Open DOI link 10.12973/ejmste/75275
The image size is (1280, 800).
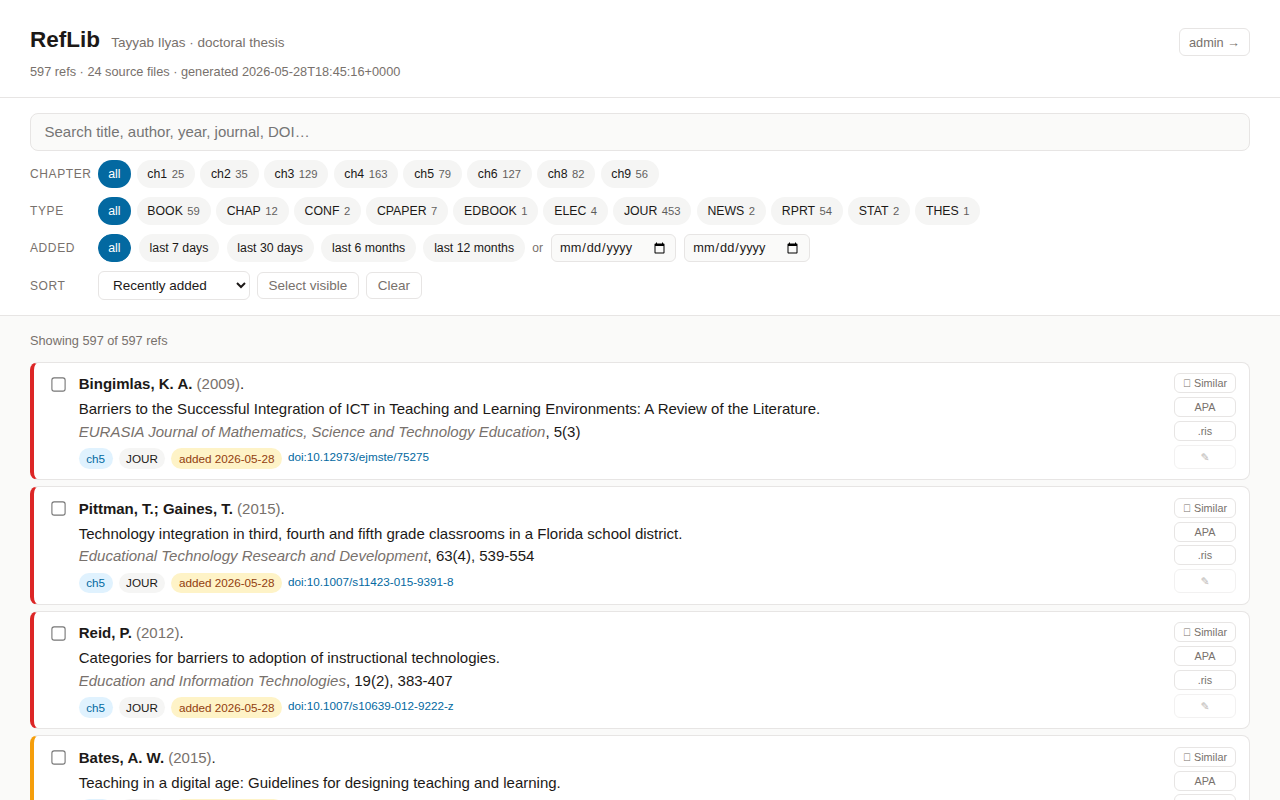(358, 457)
